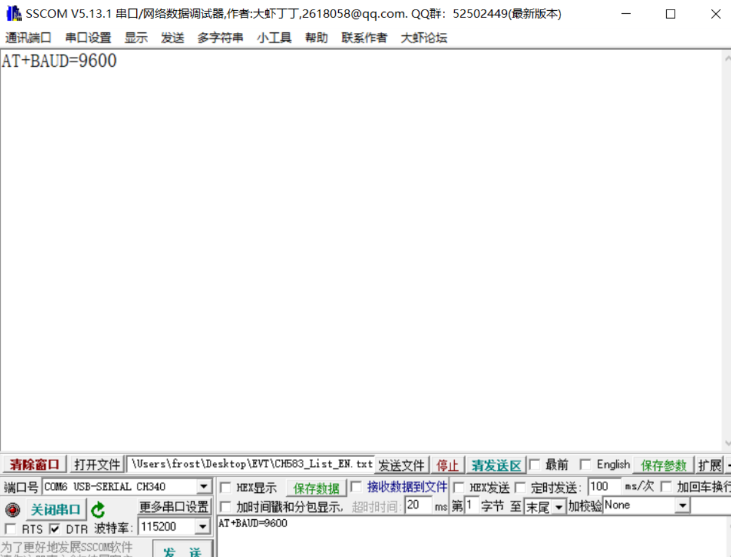Uncheck the DTR checkbox
The width and height of the screenshot is (731, 557).
tap(55, 529)
